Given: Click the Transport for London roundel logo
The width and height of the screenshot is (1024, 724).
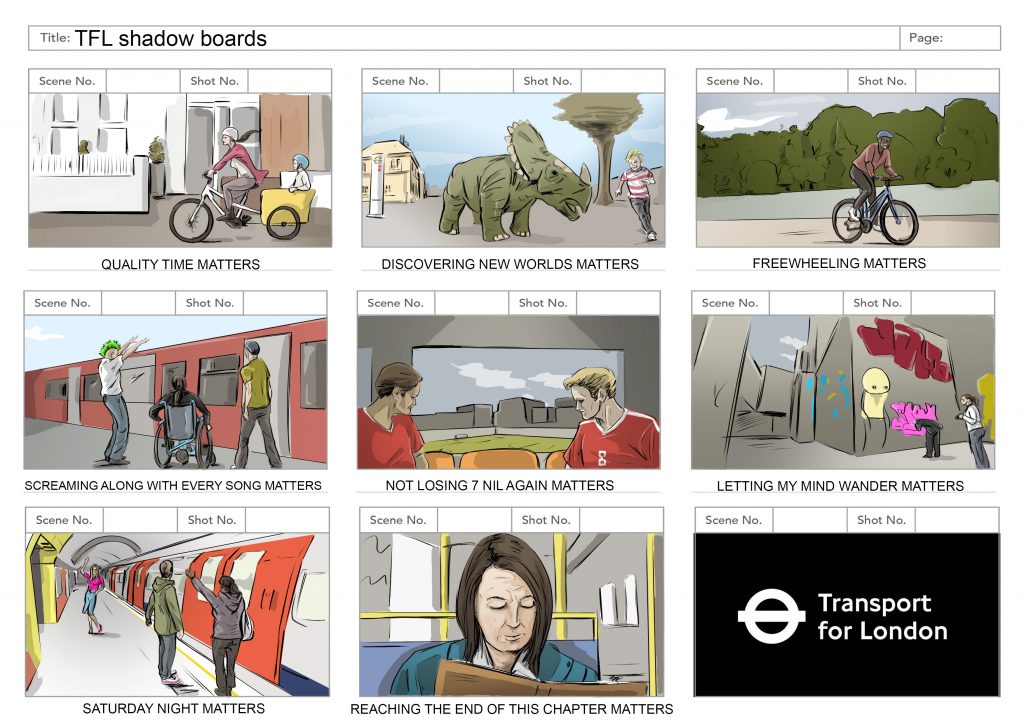Looking at the screenshot, I should [771, 616].
